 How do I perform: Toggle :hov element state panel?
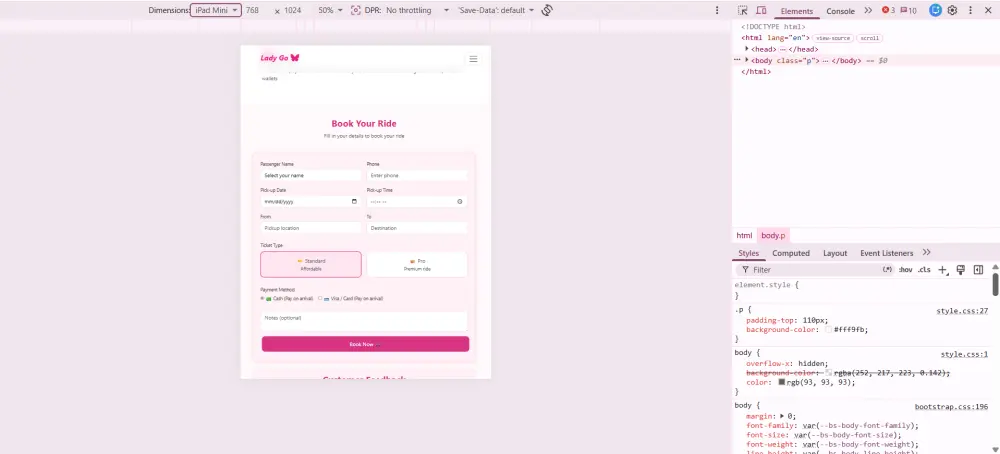pyautogui.click(x=906, y=270)
